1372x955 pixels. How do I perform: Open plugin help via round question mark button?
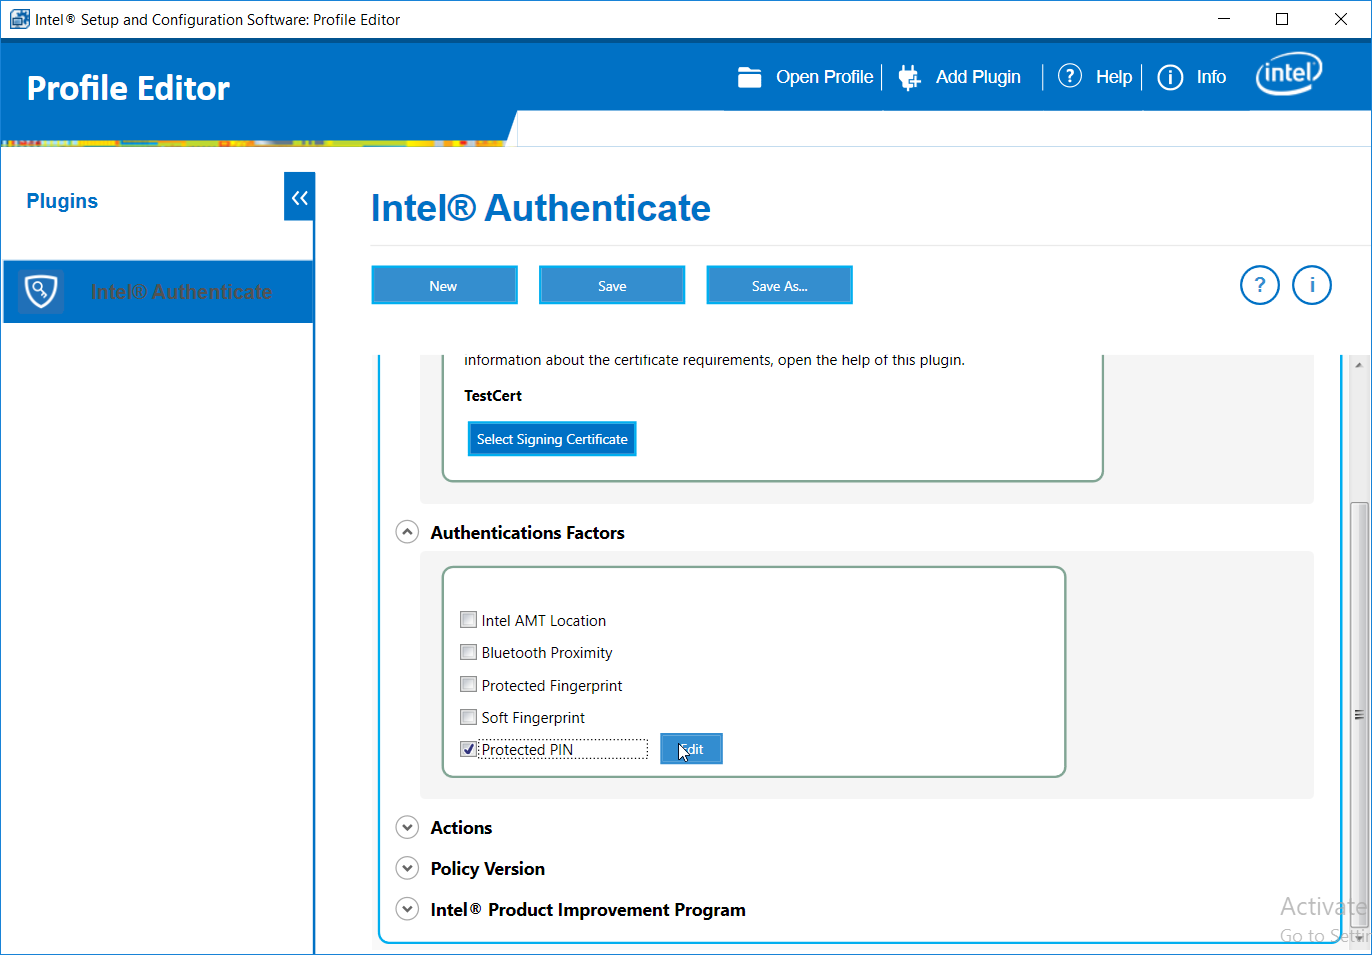click(1259, 285)
